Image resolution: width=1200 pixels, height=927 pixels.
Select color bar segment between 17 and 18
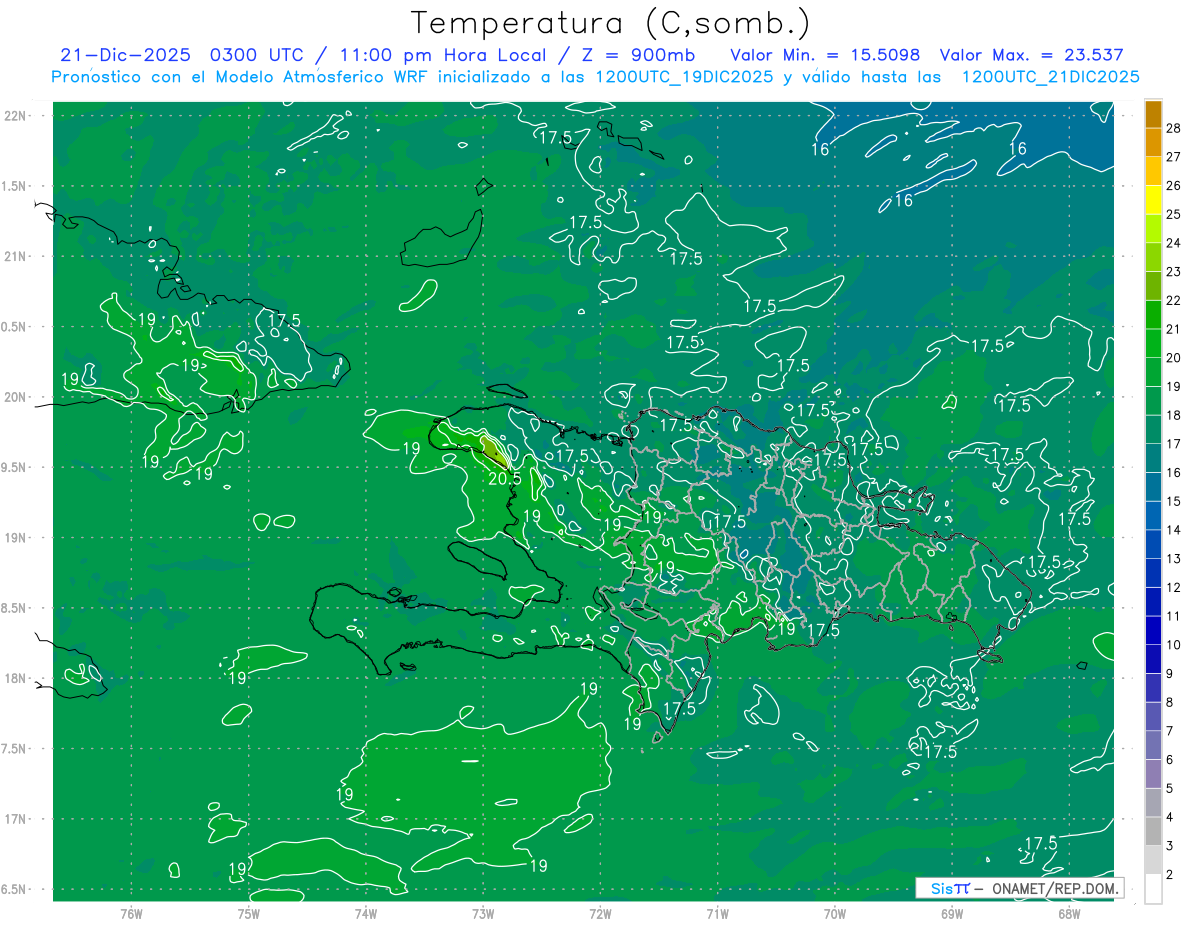(1153, 430)
